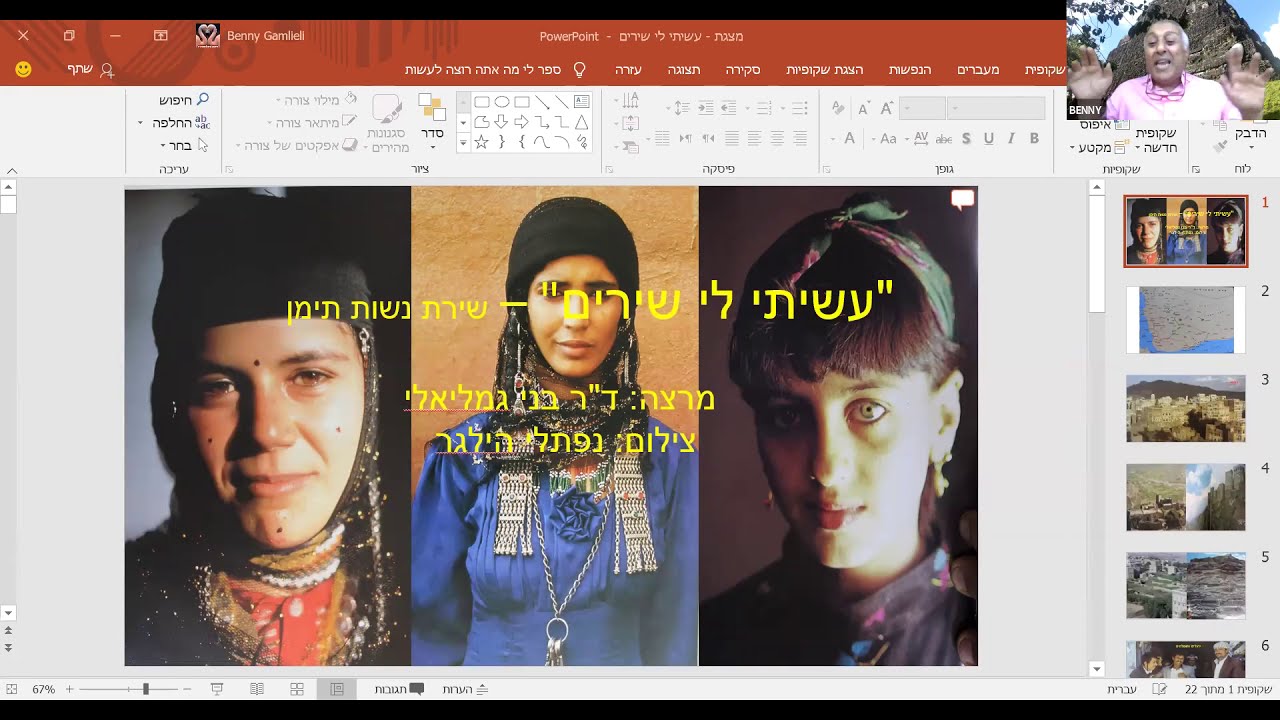Open Help (עזרה) tab
Screen dimensions: 1280x720
pyautogui.click(x=628, y=70)
